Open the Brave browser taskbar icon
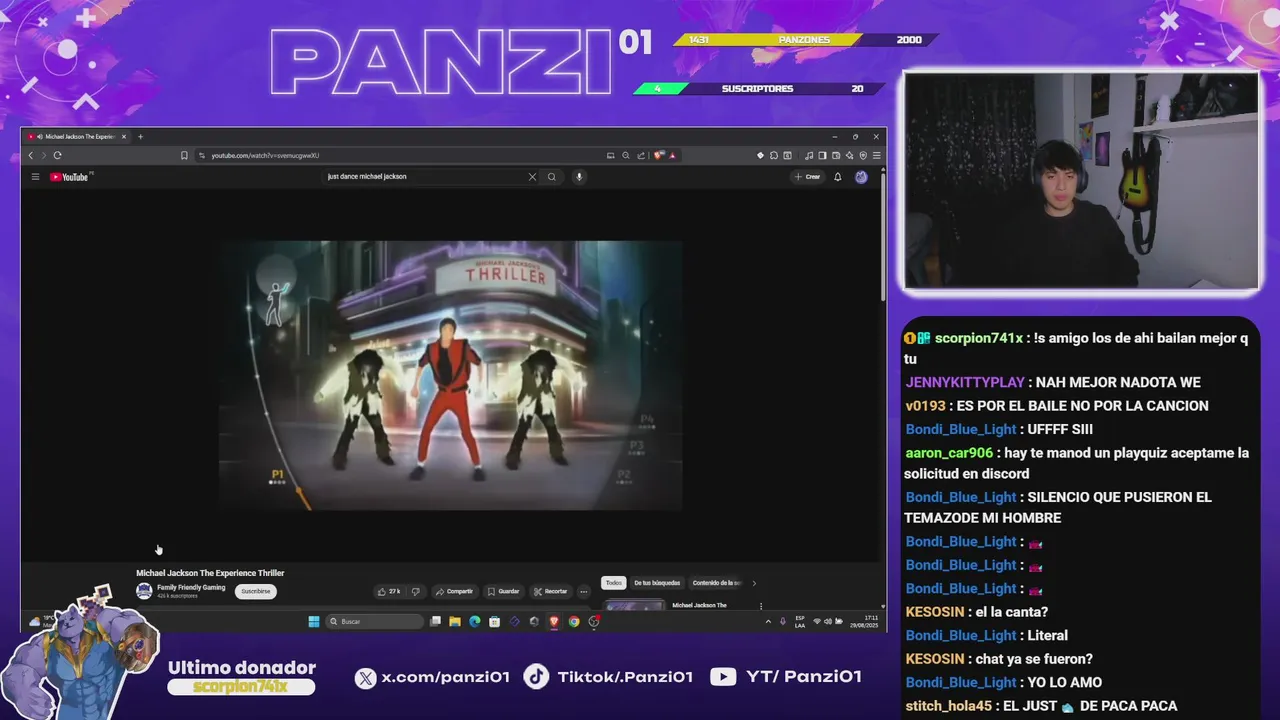Image resolution: width=1280 pixels, height=720 pixels. pyautogui.click(x=553, y=621)
